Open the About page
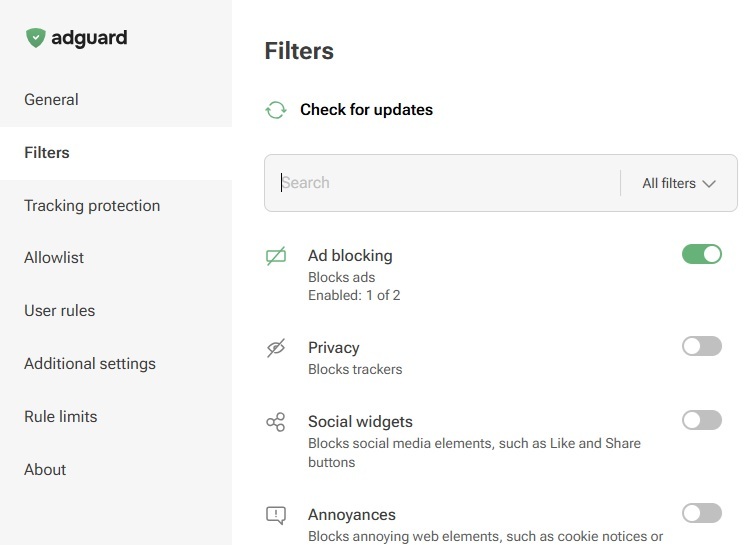The width and height of the screenshot is (753, 545). pos(116,470)
